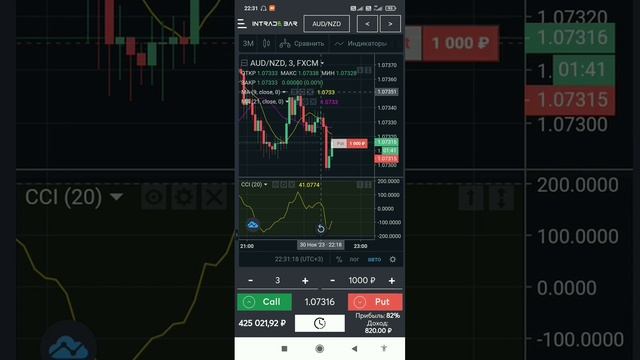Decrease expiration time with minus beside 3
Screen dimensions: 640x360
pyautogui.click(x=251, y=280)
